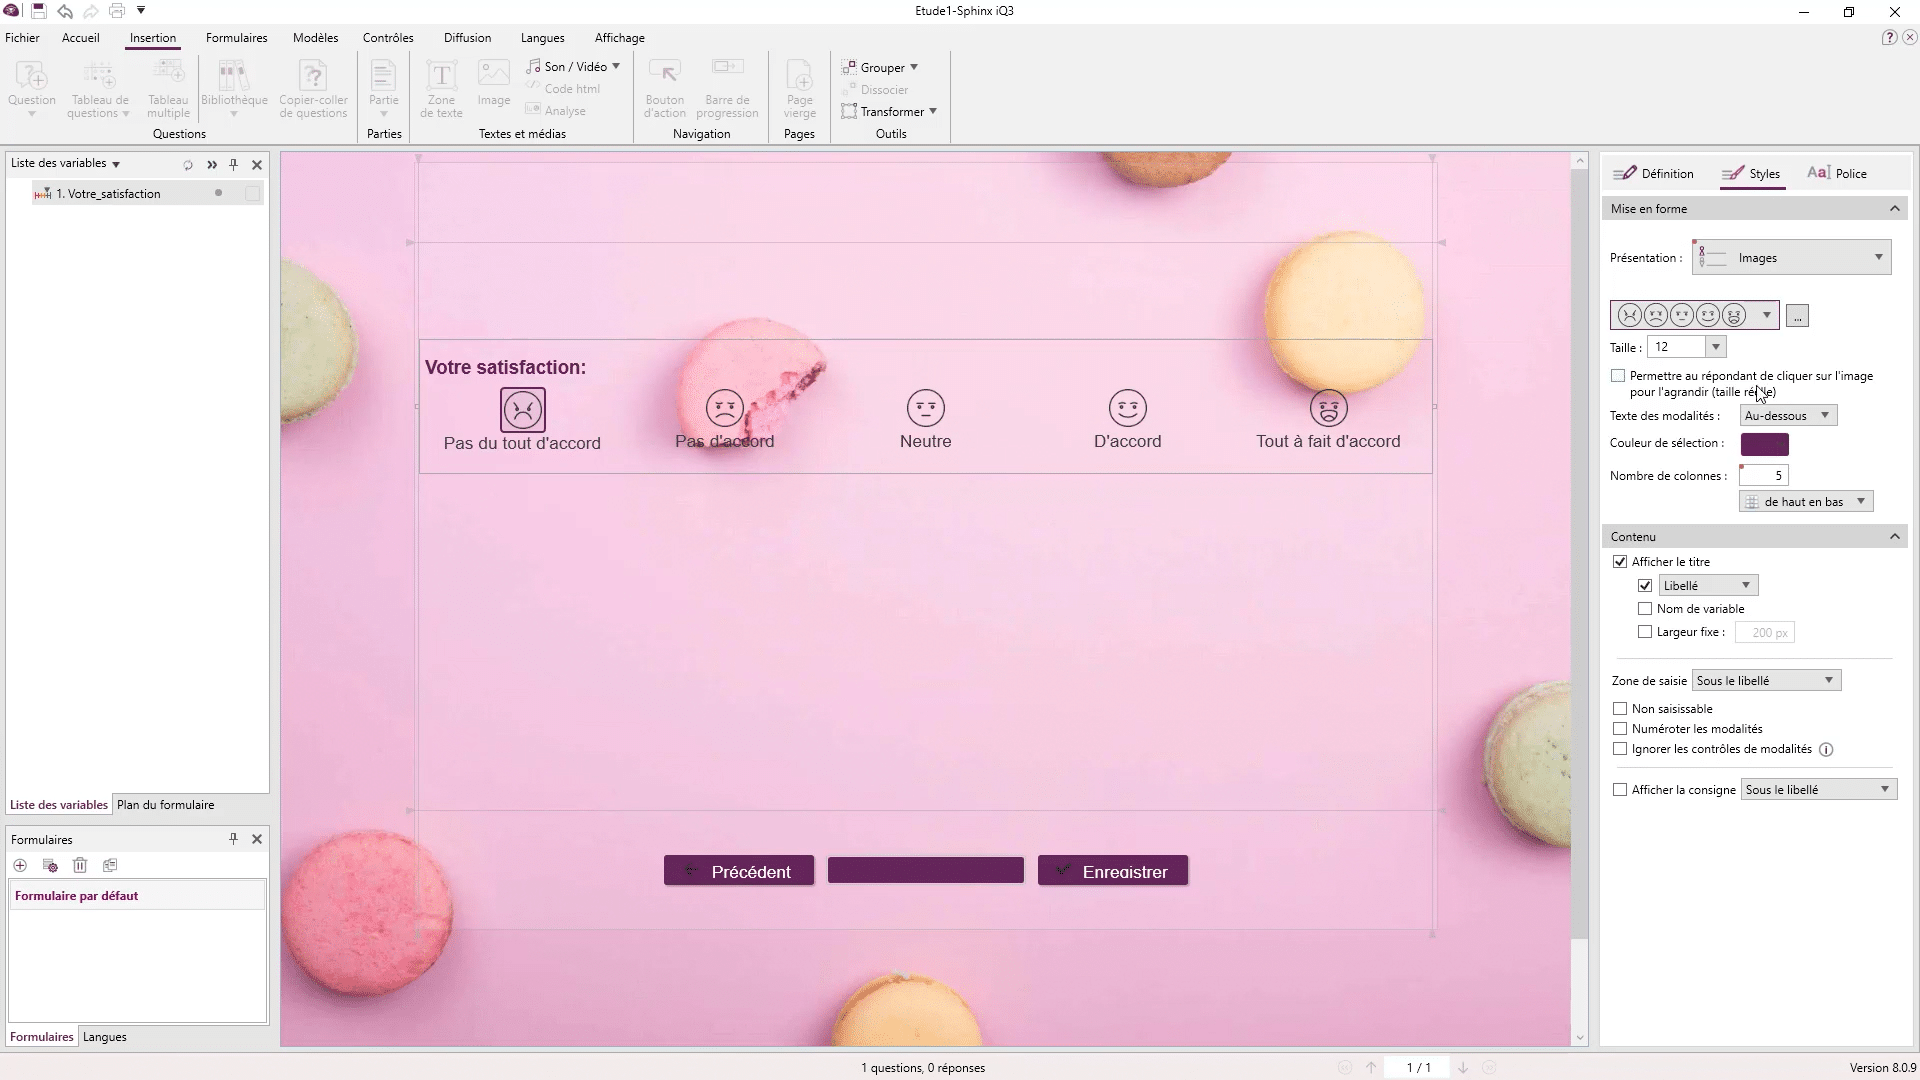Switch to the Styles tab
1920x1080 pixels.
(x=1758, y=173)
